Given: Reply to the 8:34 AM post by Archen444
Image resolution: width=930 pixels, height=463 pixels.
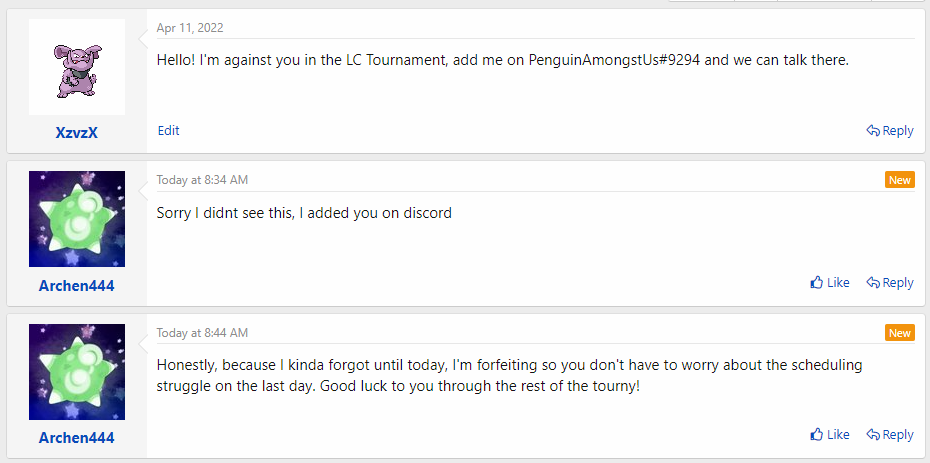Looking at the screenshot, I should tap(890, 283).
